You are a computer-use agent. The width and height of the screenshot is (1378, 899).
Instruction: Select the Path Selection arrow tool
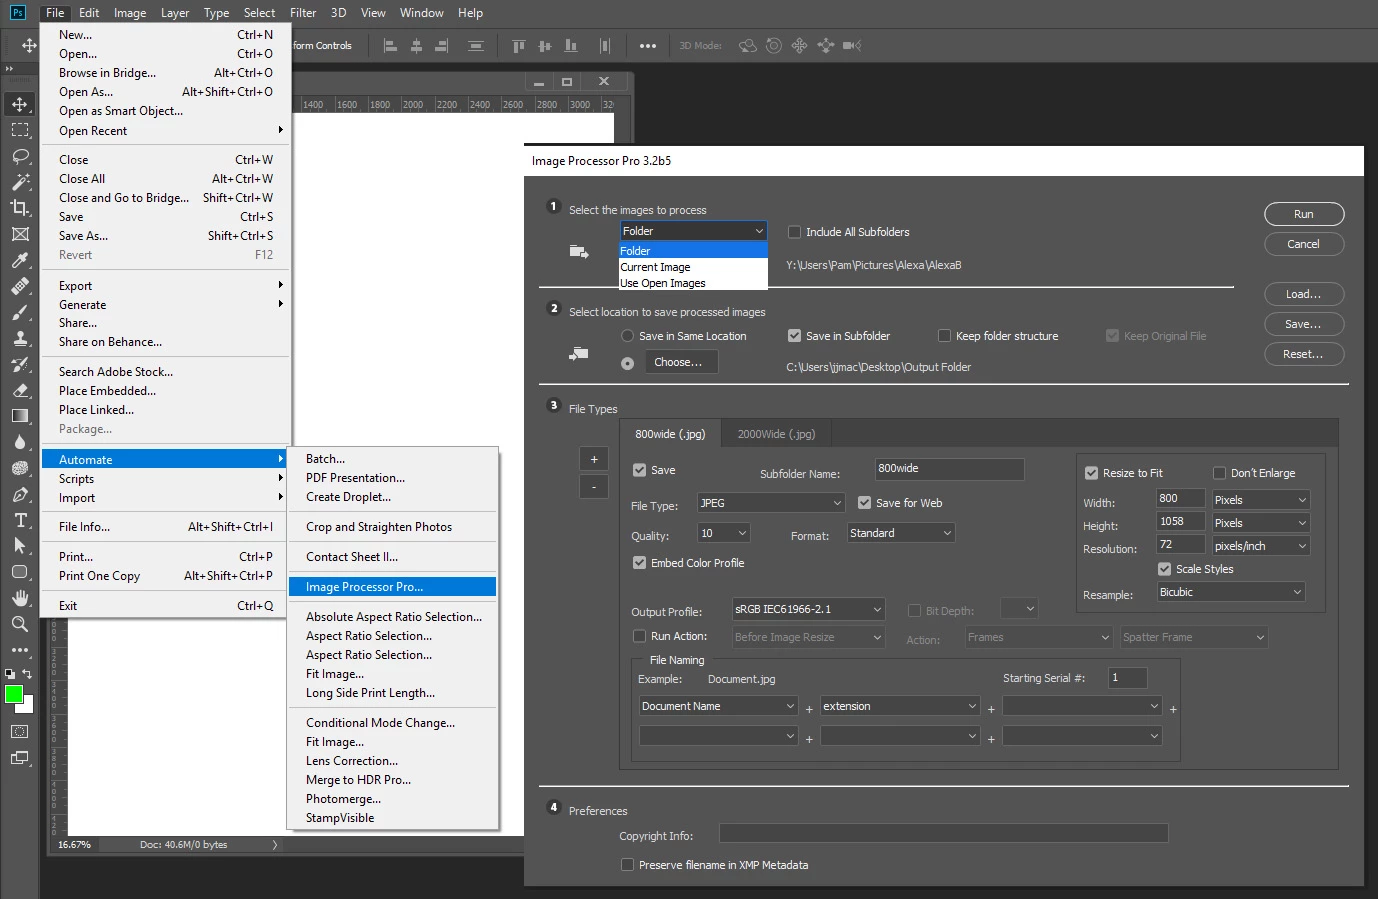(20, 546)
